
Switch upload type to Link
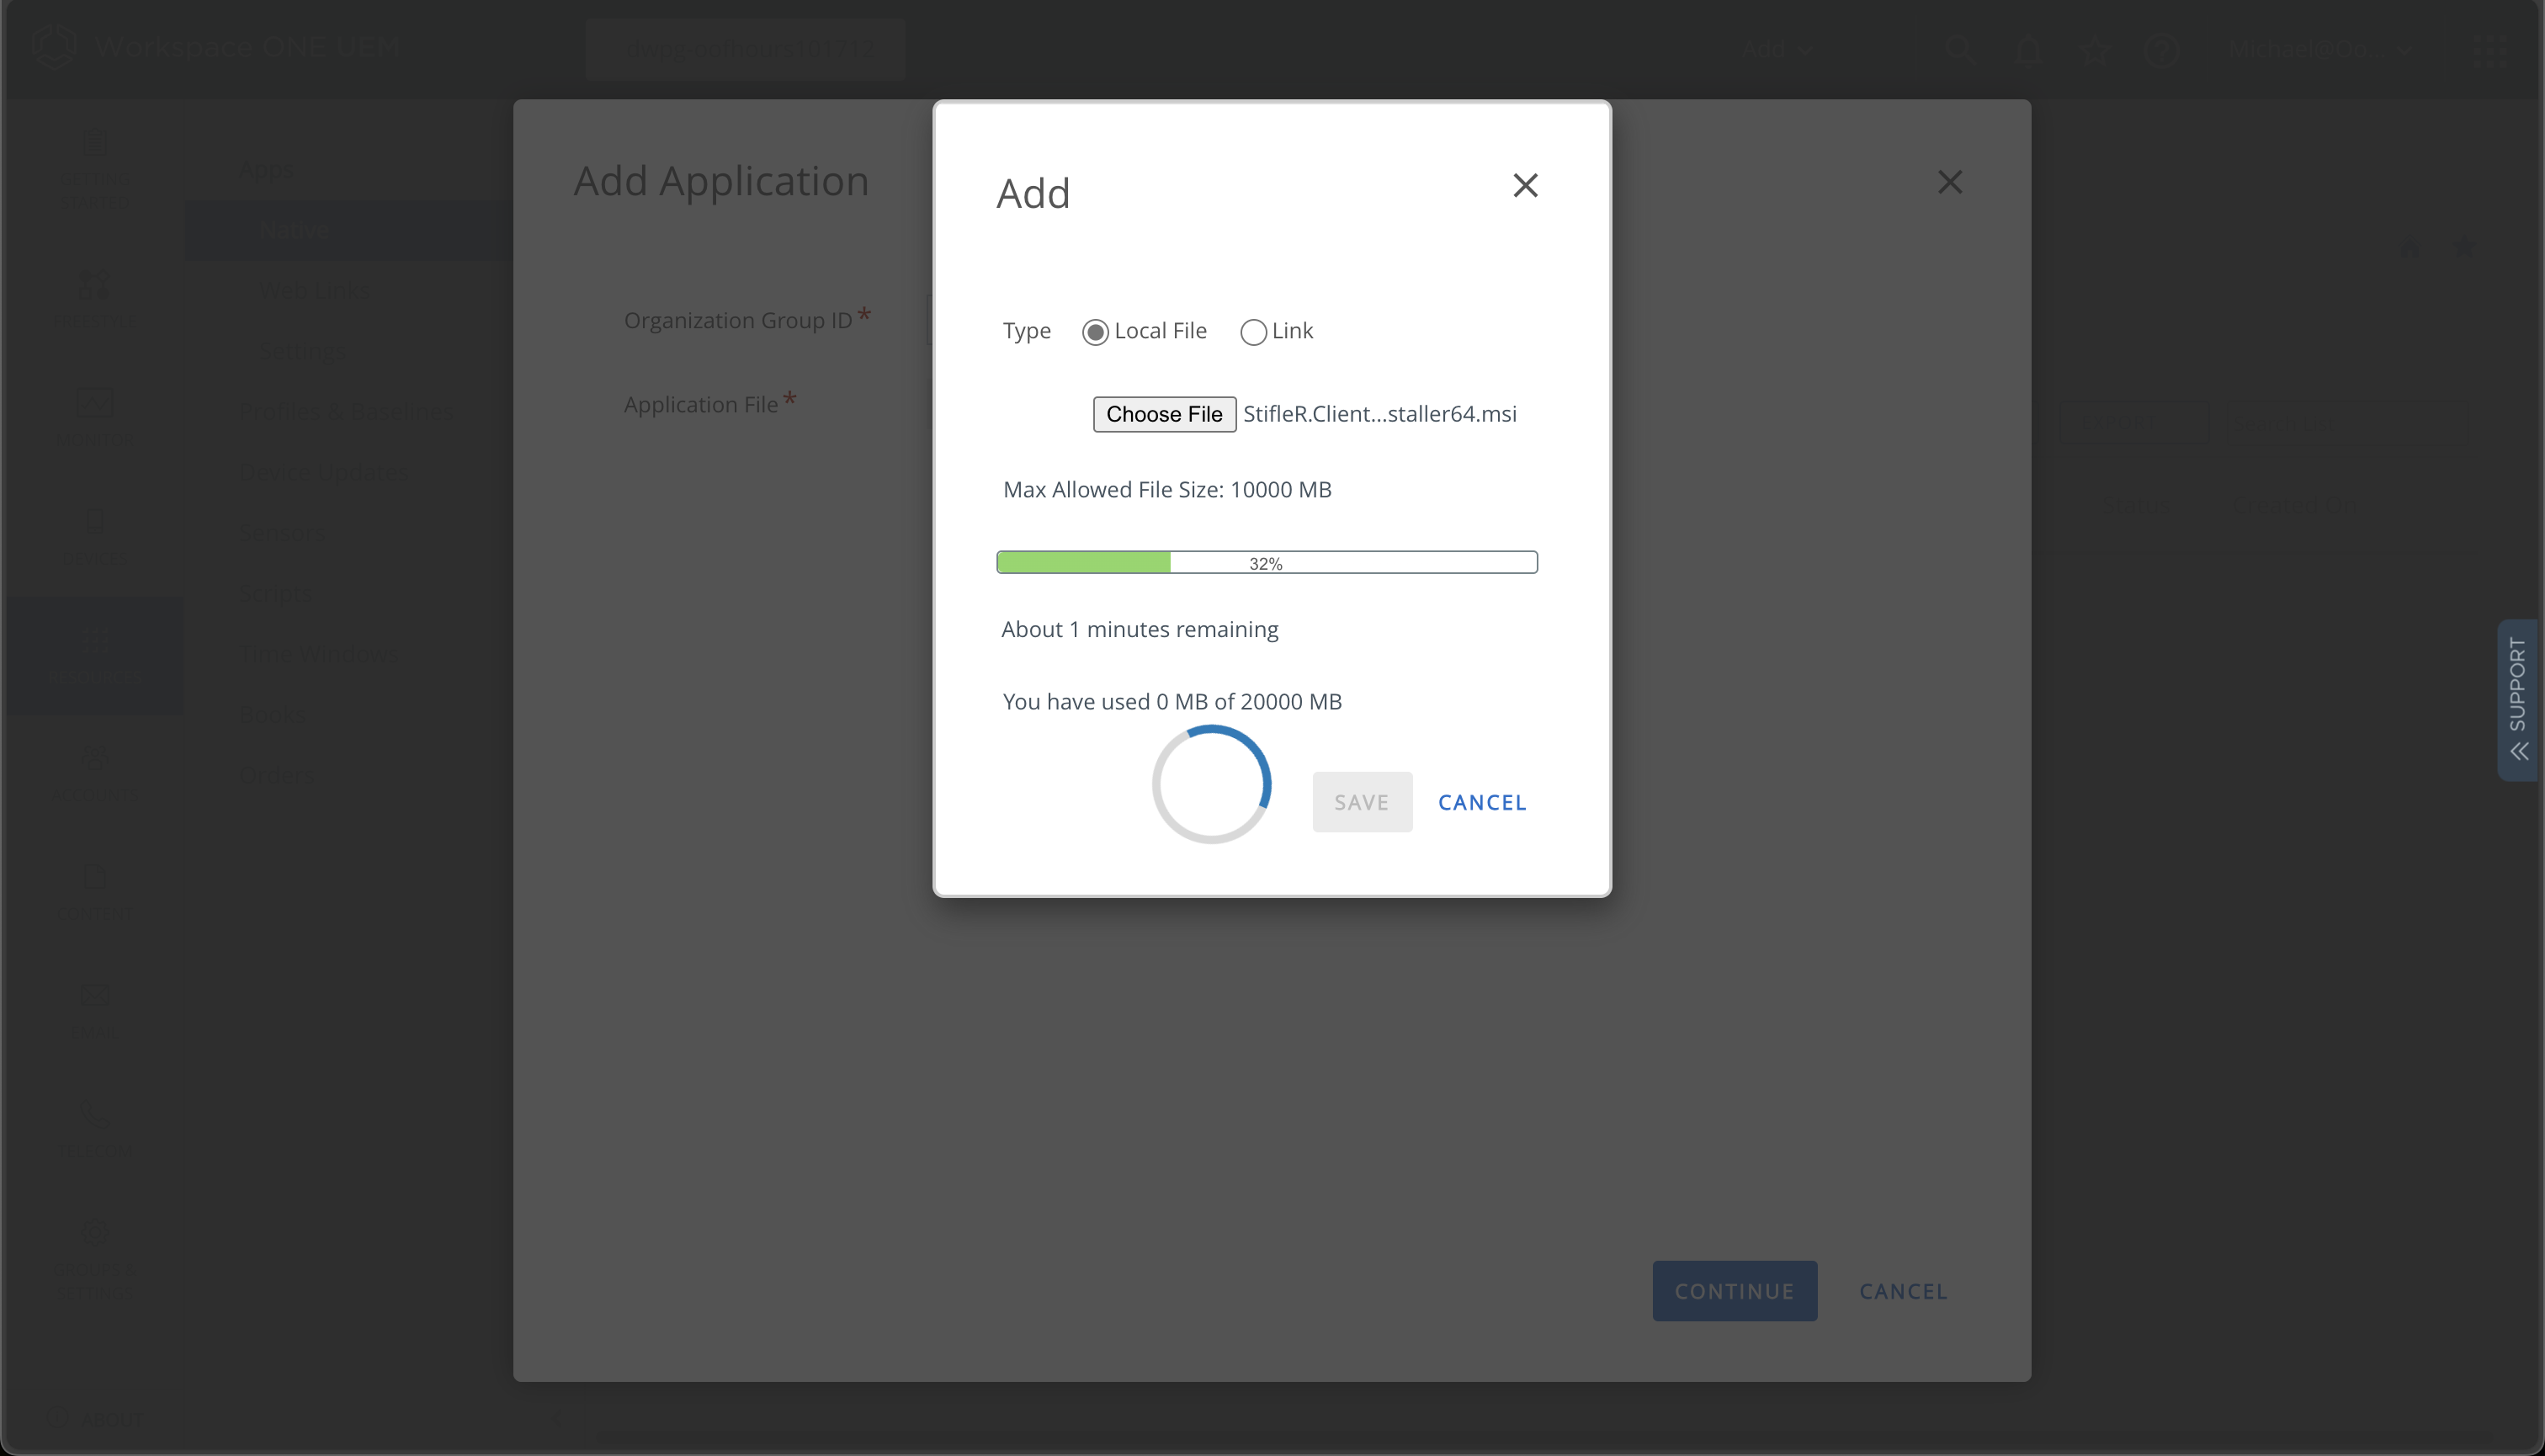pos(1253,331)
